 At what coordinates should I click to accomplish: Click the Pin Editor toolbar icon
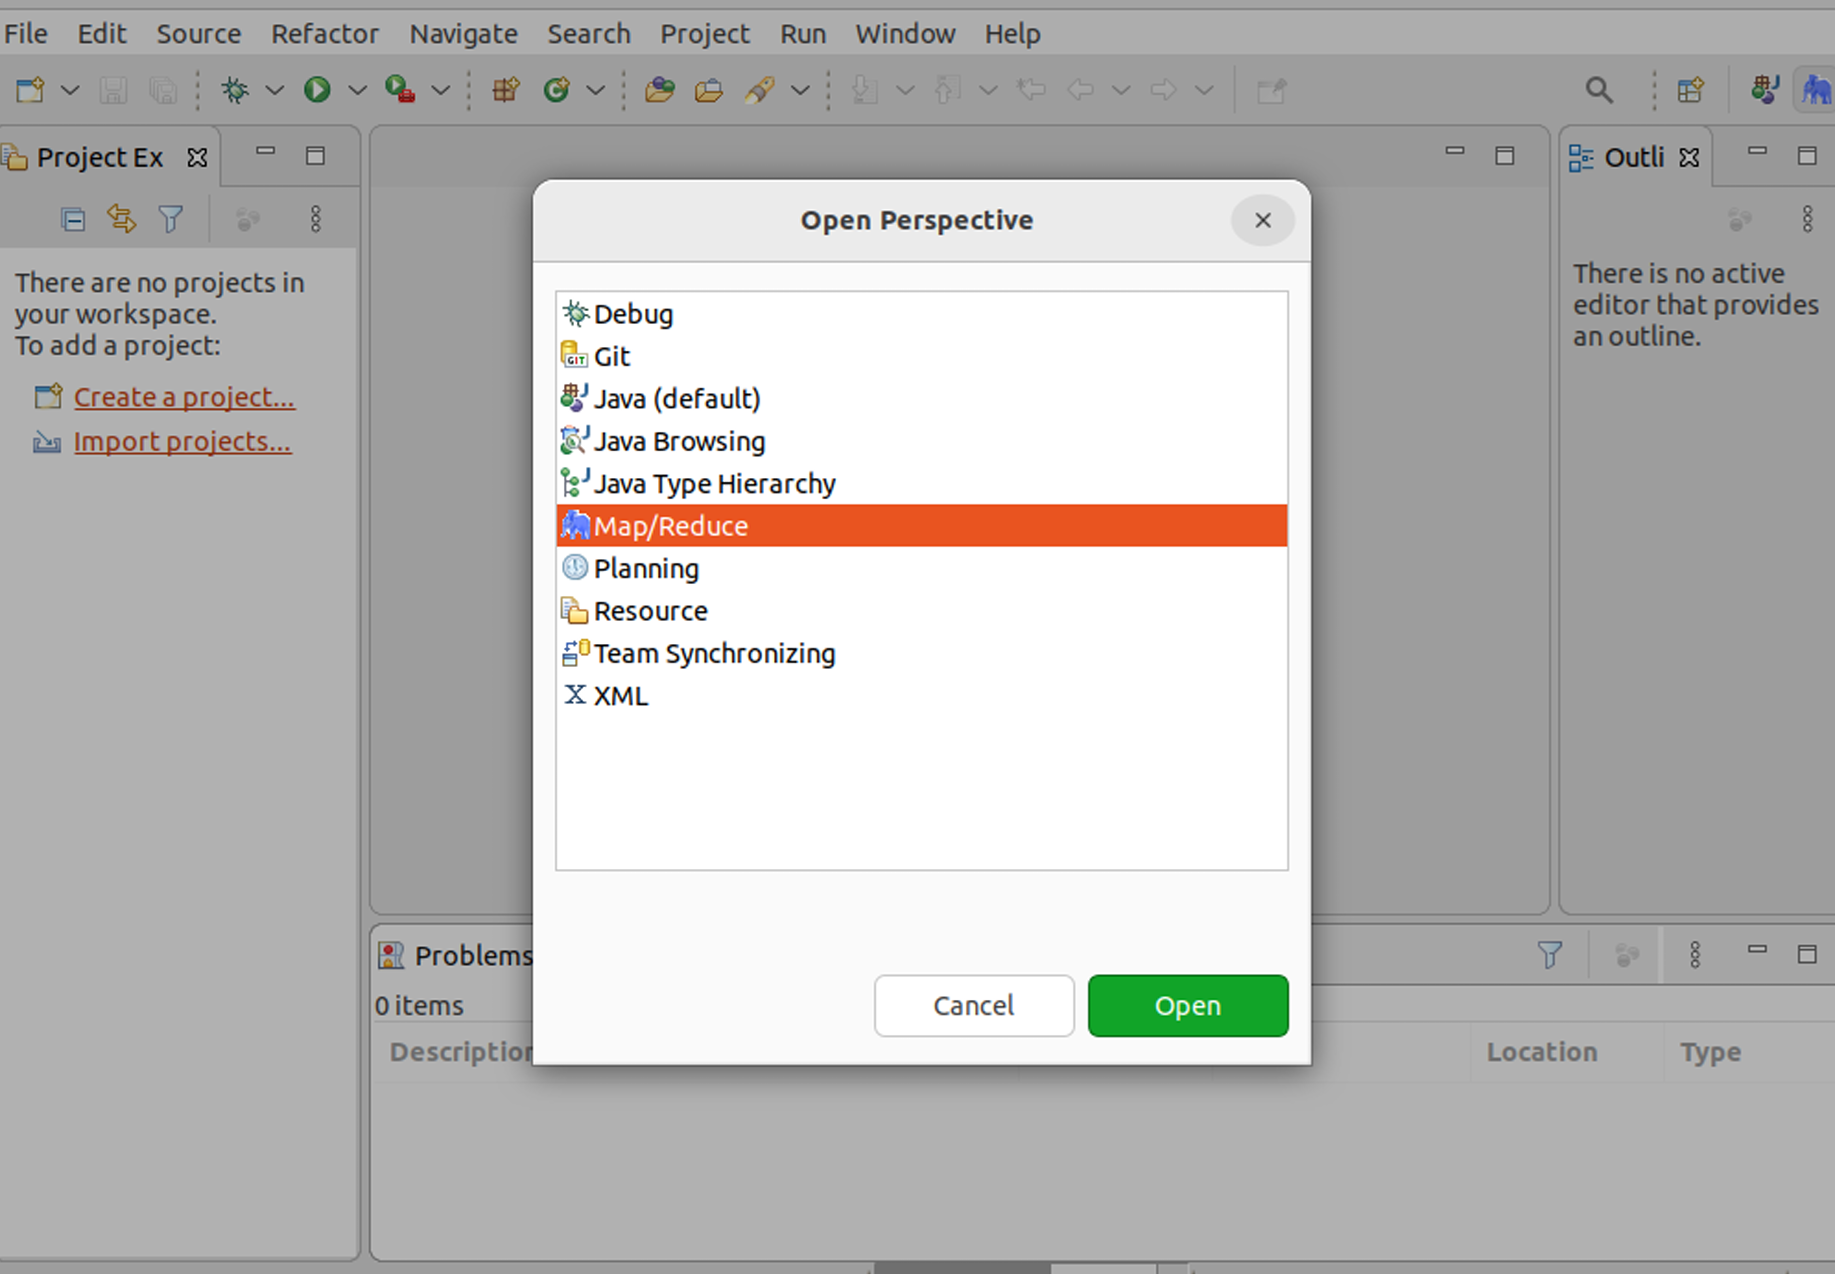1271,90
